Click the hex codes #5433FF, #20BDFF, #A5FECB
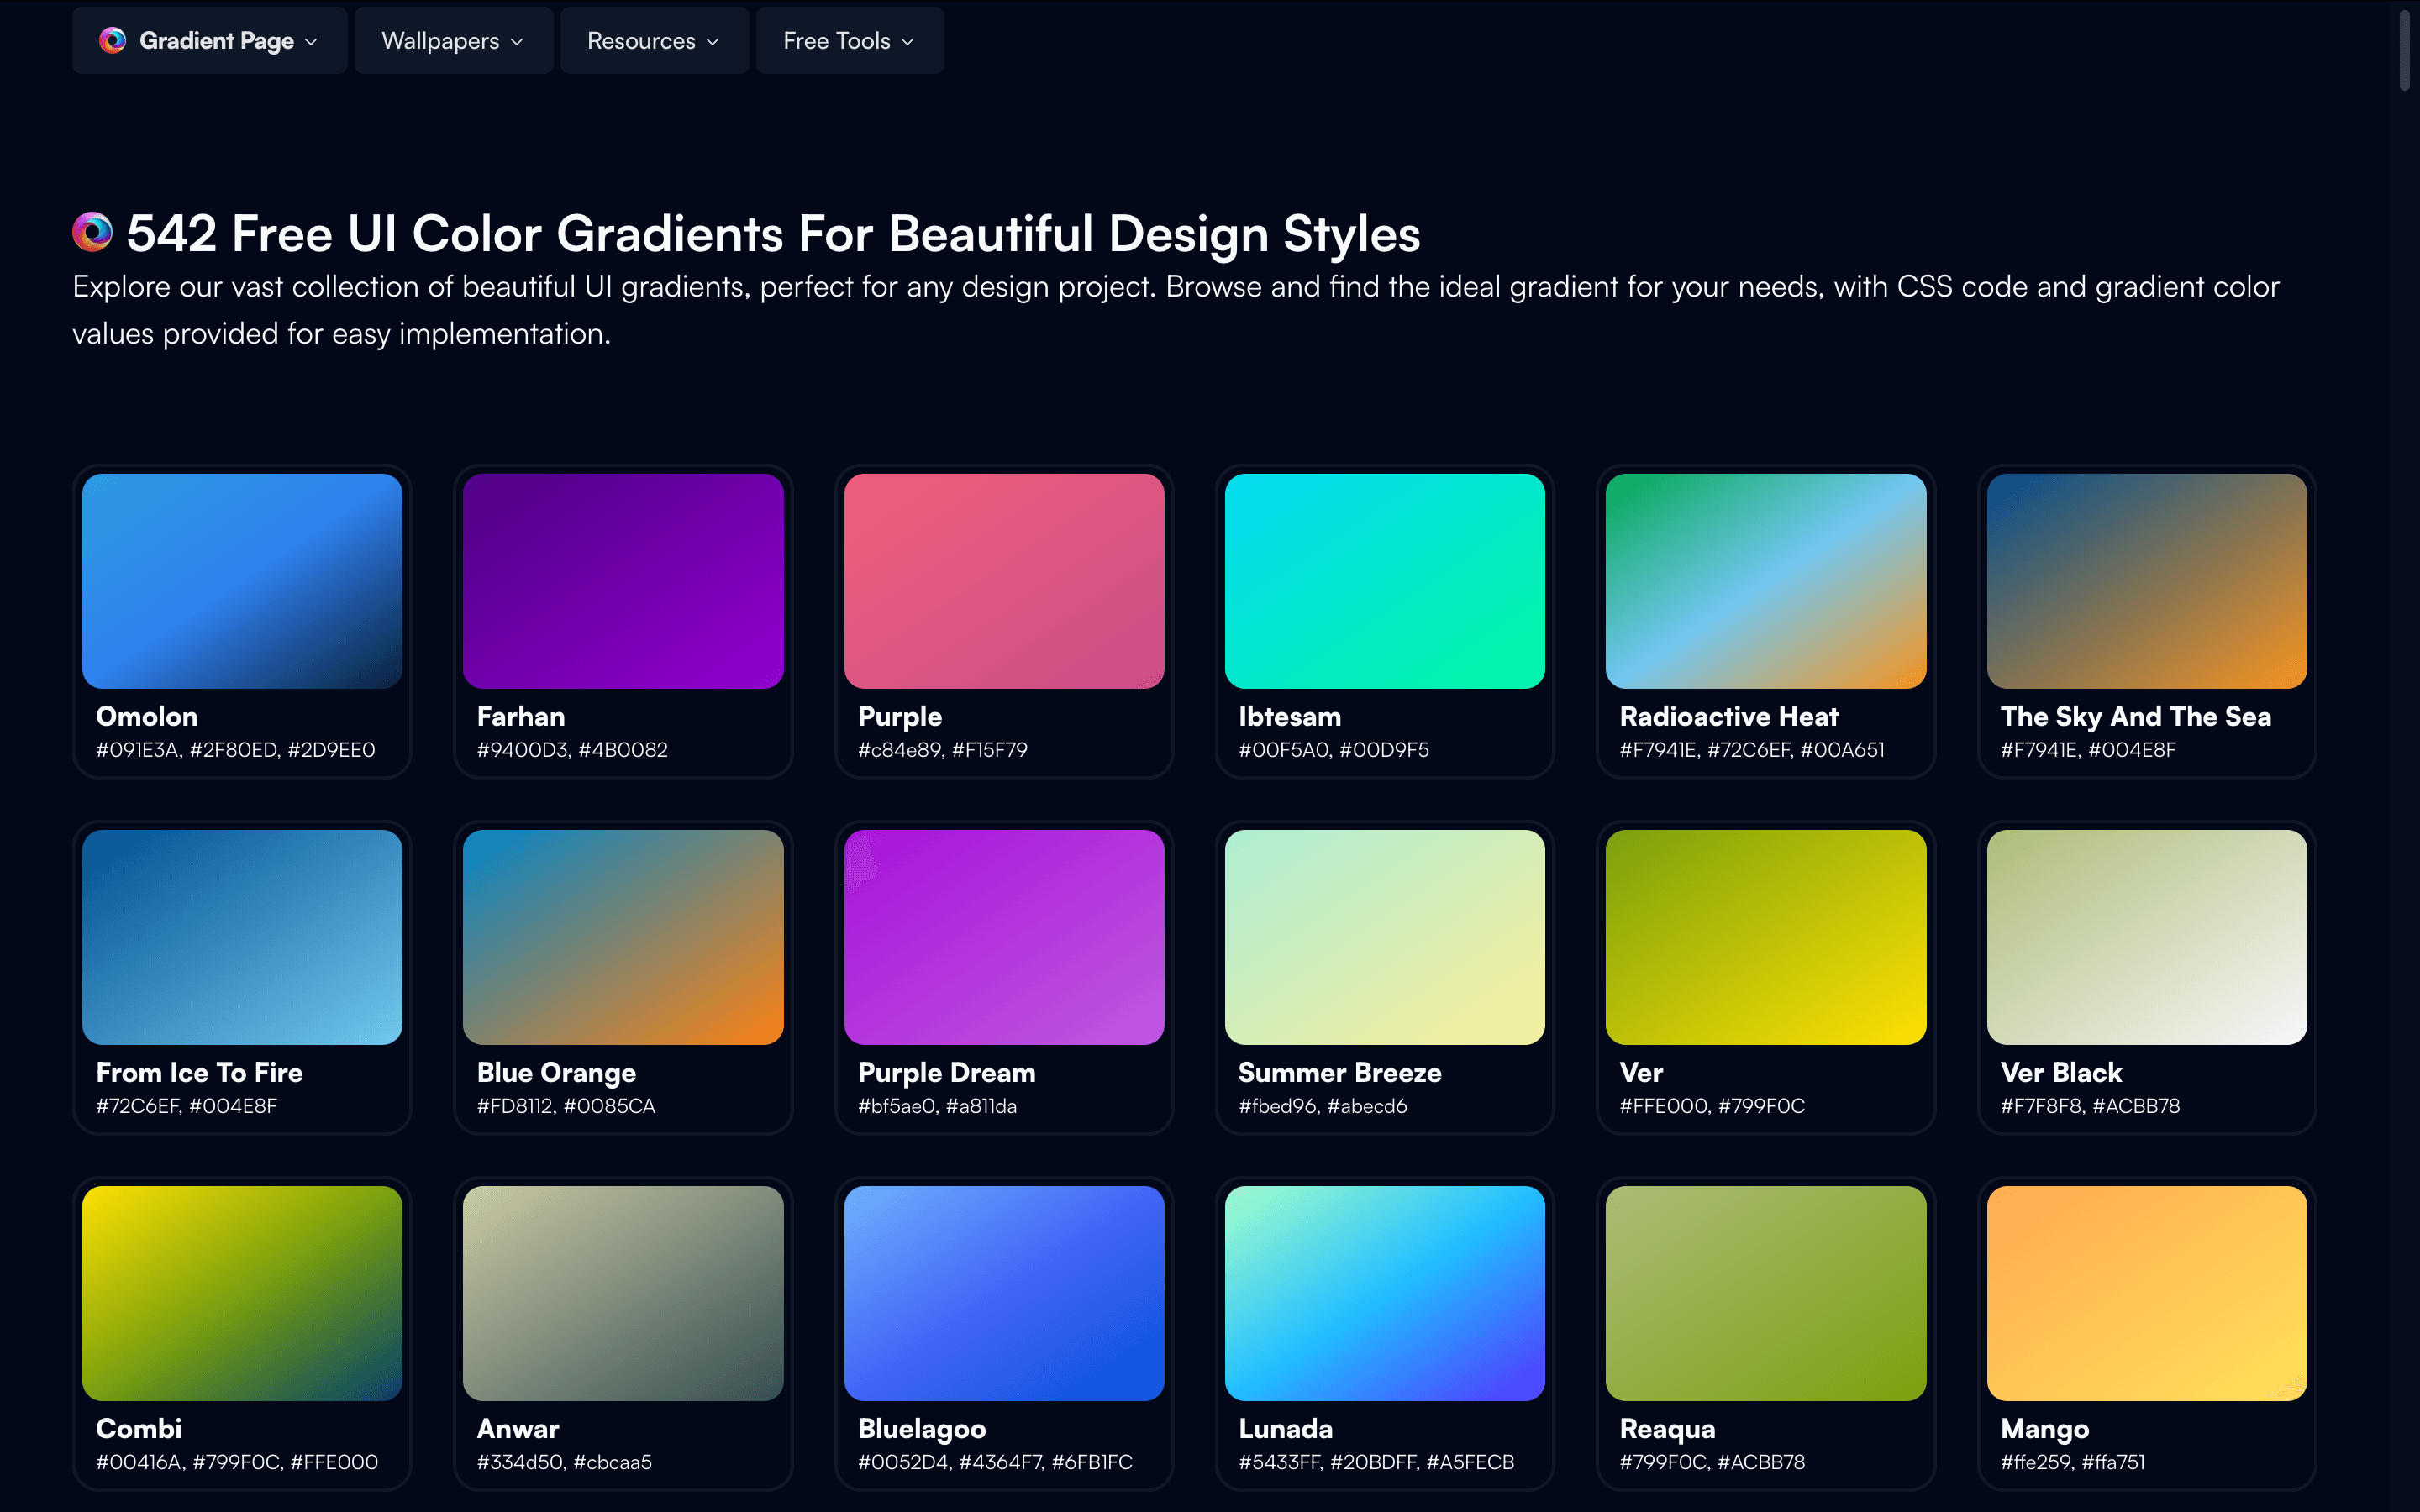Image resolution: width=2420 pixels, height=1512 pixels. (1376, 1462)
